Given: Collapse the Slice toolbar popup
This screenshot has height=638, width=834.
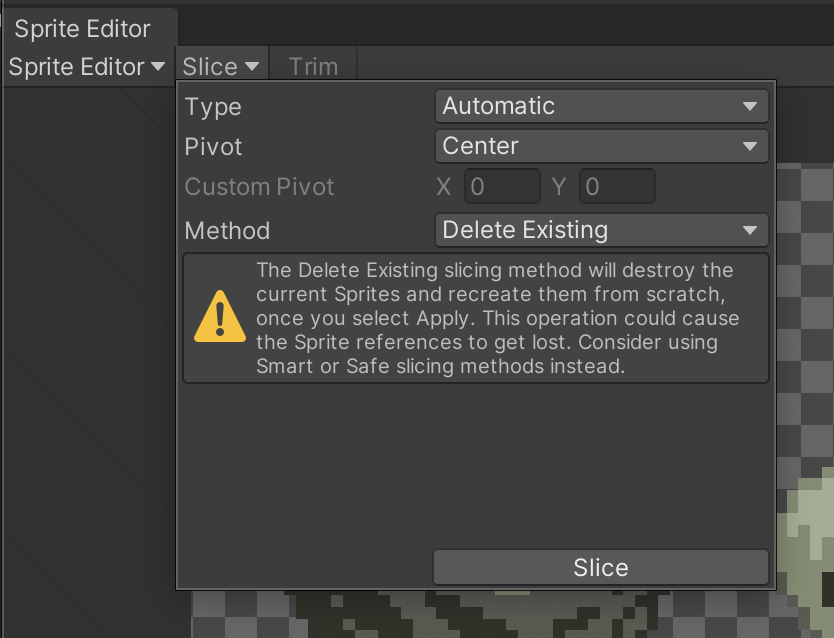Looking at the screenshot, I should click(x=221, y=67).
